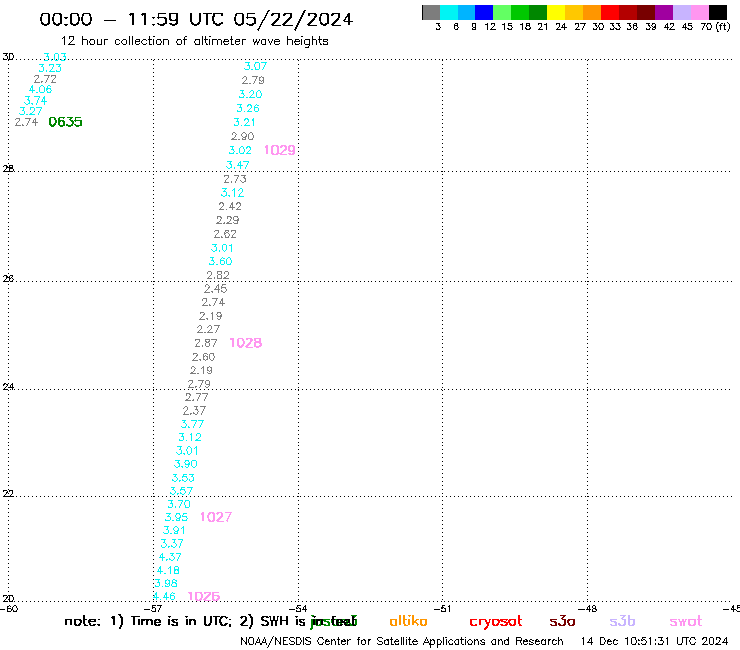Click the wave height value 4.37

tap(170, 557)
